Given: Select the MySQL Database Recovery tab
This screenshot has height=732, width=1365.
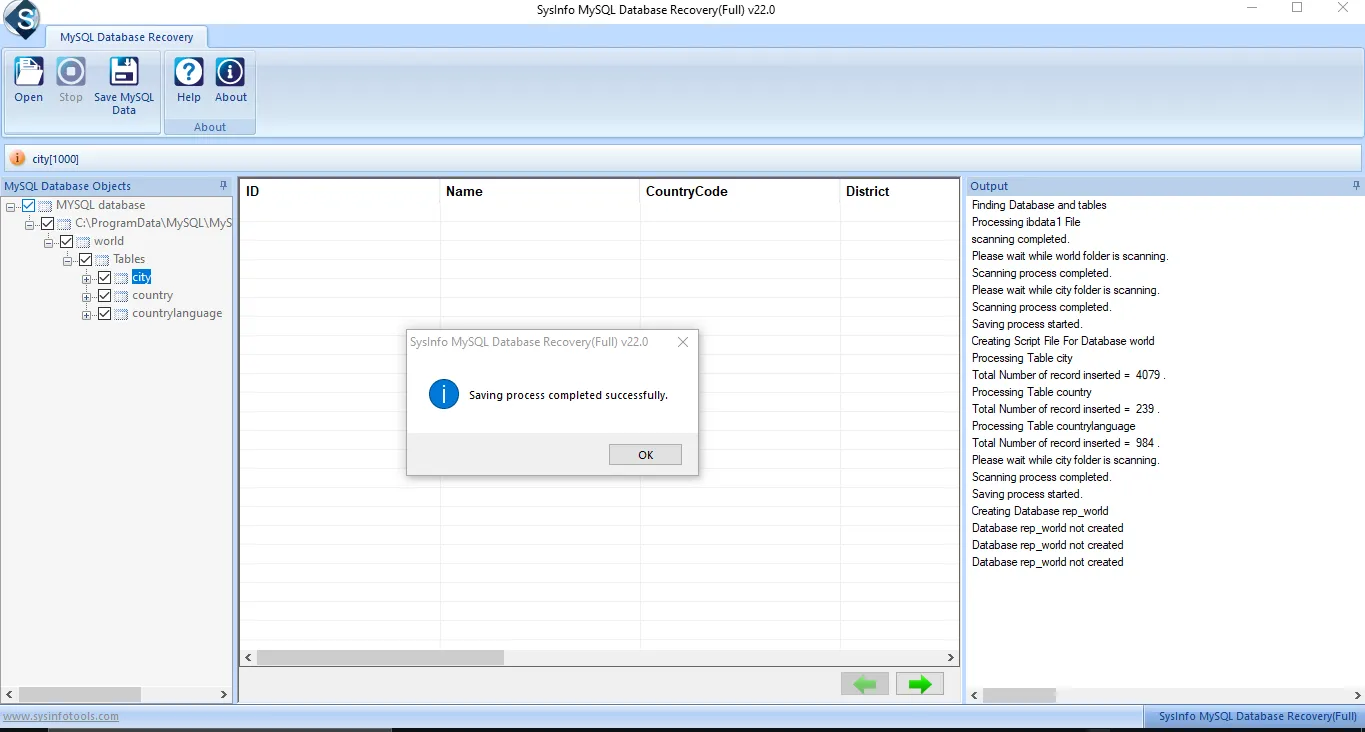Looking at the screenshot, I should tap(126, 37).
